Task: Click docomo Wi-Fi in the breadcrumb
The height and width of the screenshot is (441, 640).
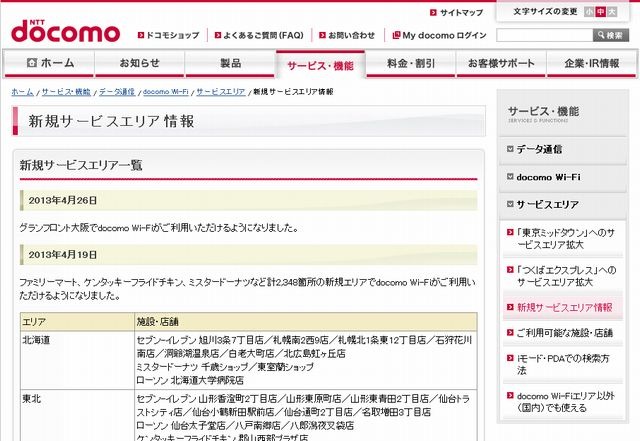Action: coord(166,92)
